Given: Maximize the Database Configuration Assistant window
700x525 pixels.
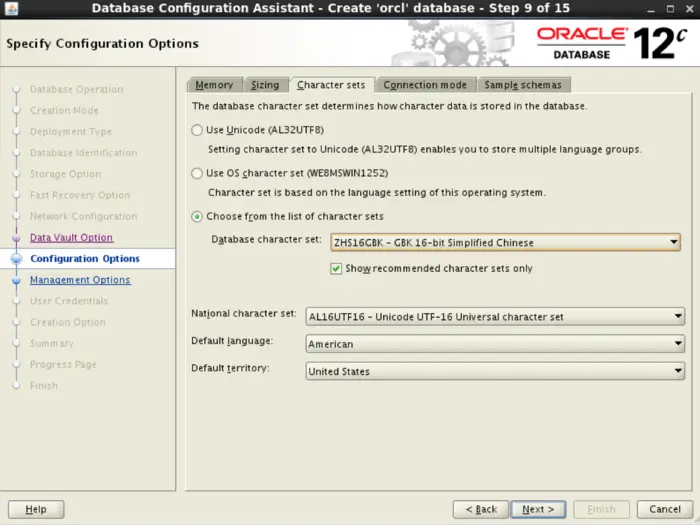Looking at the screenshot, I should coord(670,9).
